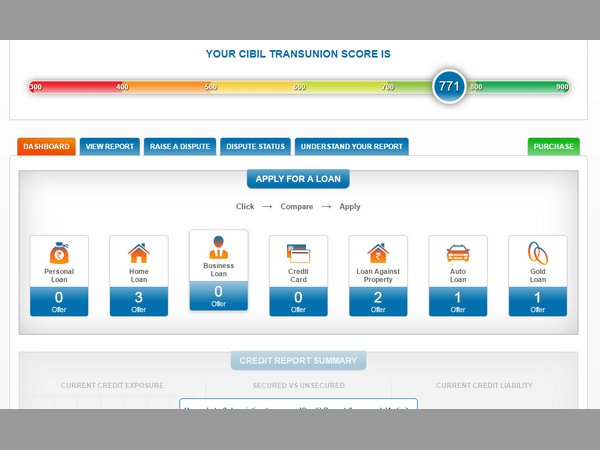
Task: Select the Business Loan person icon
Action: [x=218, y=247]
